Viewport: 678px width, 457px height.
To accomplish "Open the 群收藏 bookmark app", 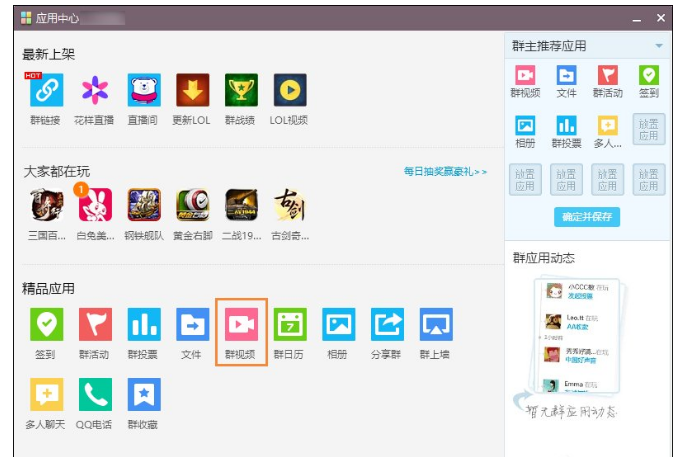I will point(144,394).
